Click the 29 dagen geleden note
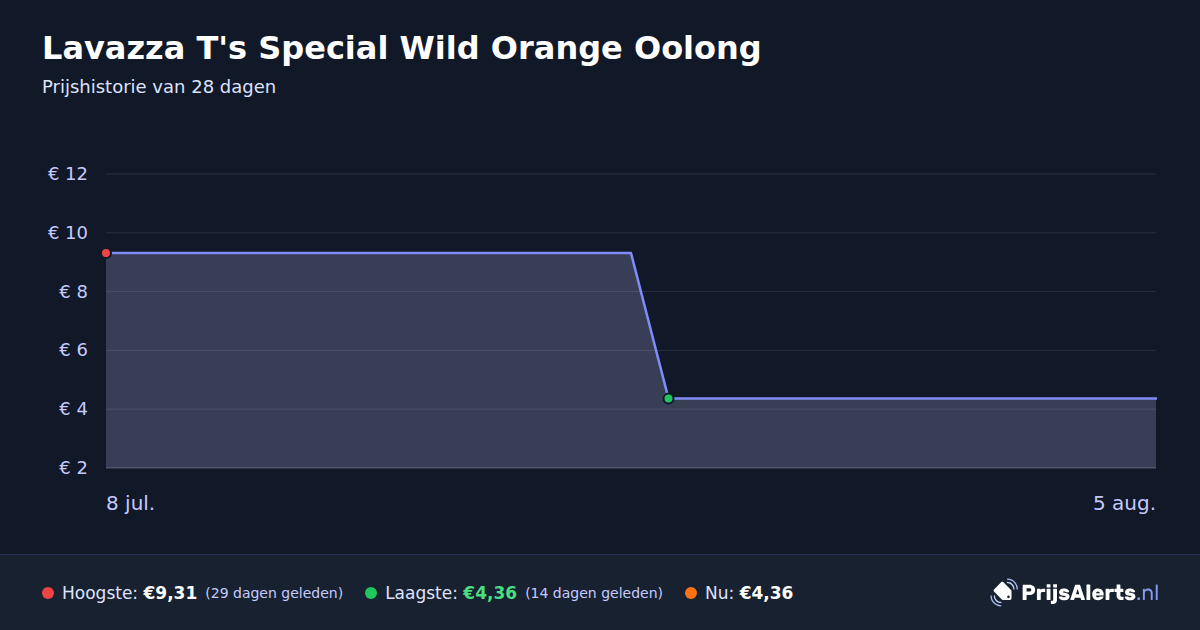The image size is (1200, 630). coord(274,593)
